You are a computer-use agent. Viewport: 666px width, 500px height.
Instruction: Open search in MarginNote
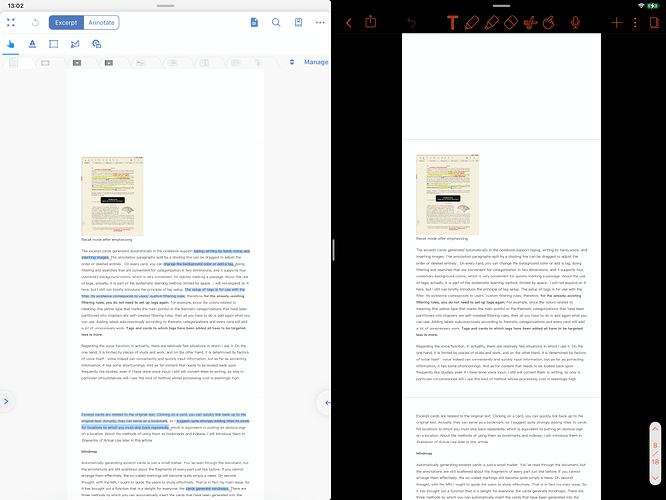[276, 23]
